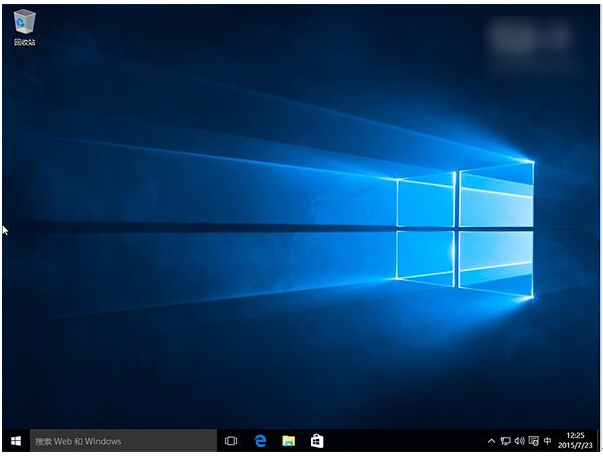The height and width of the screenshot is (459, 603).
Task: Open File Explorer from the taskbar
Action: coord(288,441)
